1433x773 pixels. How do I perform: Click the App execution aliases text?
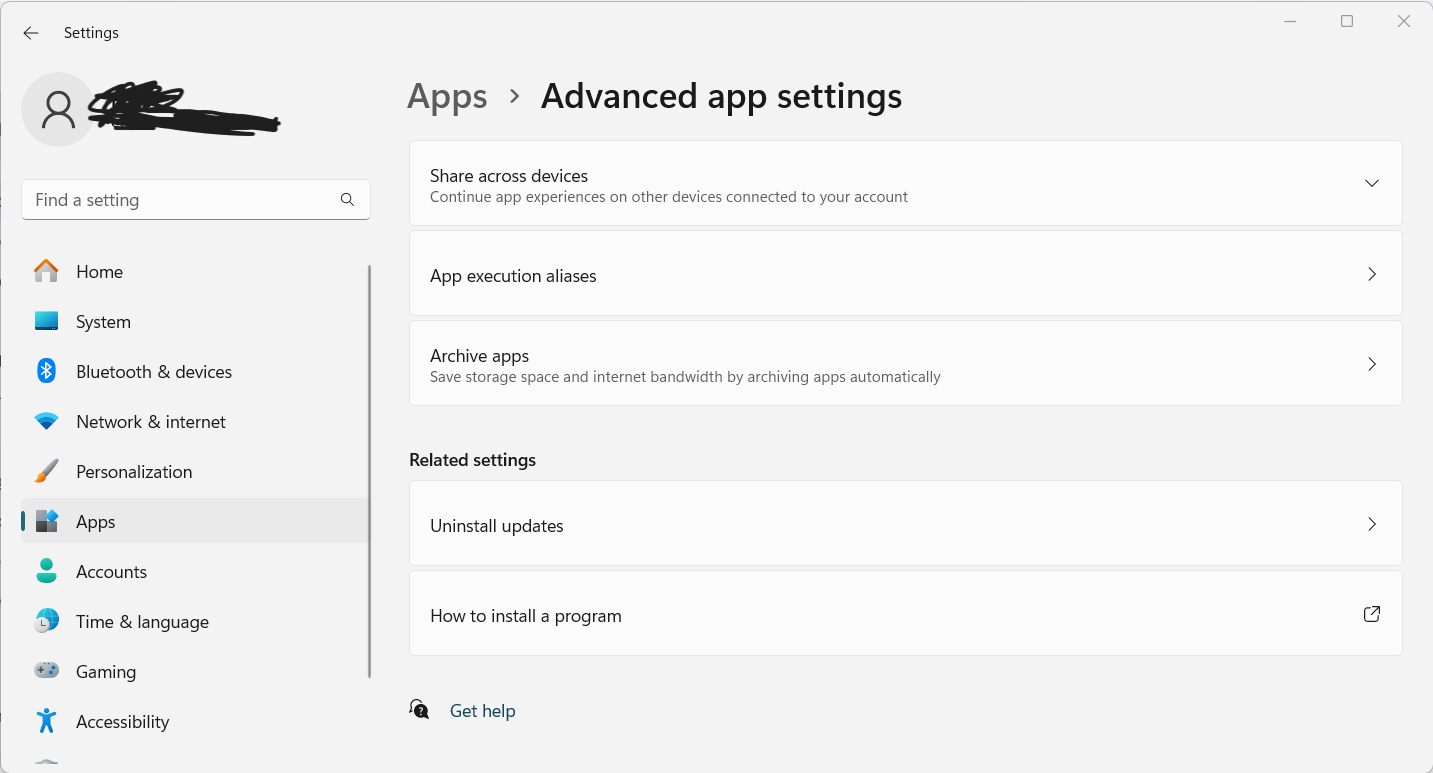(x=513, y=276)
